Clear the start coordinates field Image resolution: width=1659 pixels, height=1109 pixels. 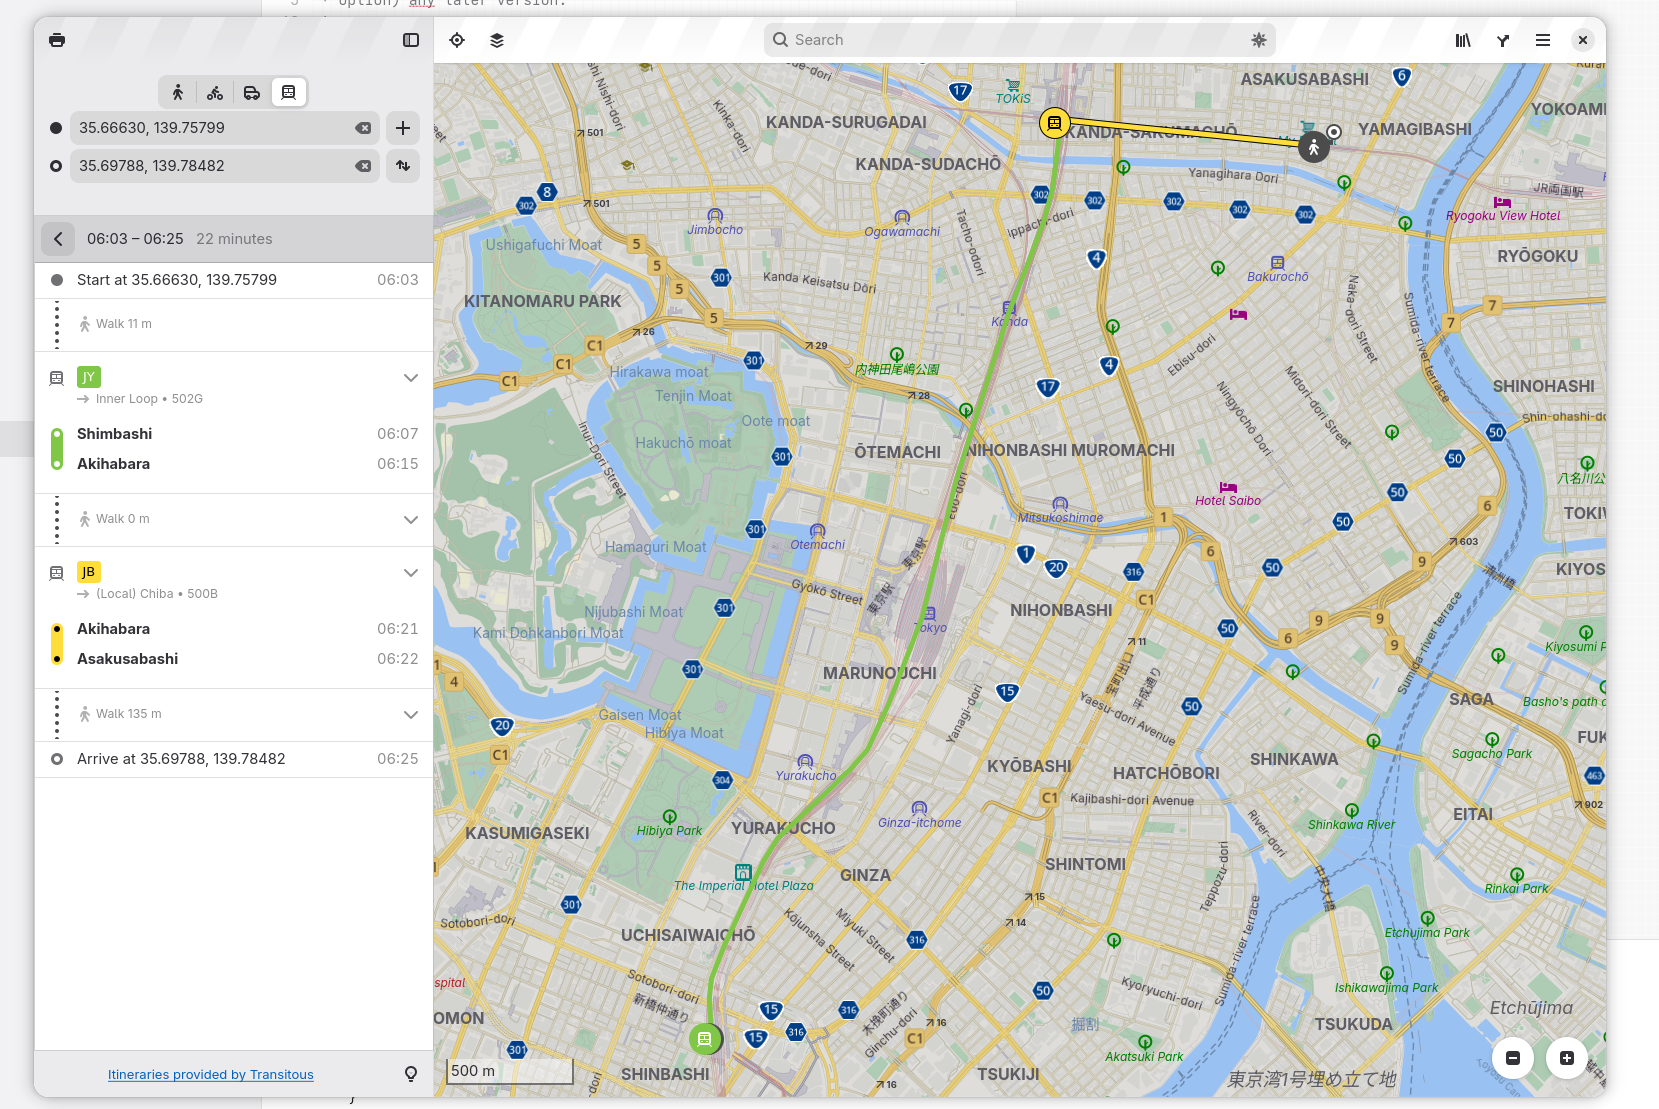pos(363,128)
